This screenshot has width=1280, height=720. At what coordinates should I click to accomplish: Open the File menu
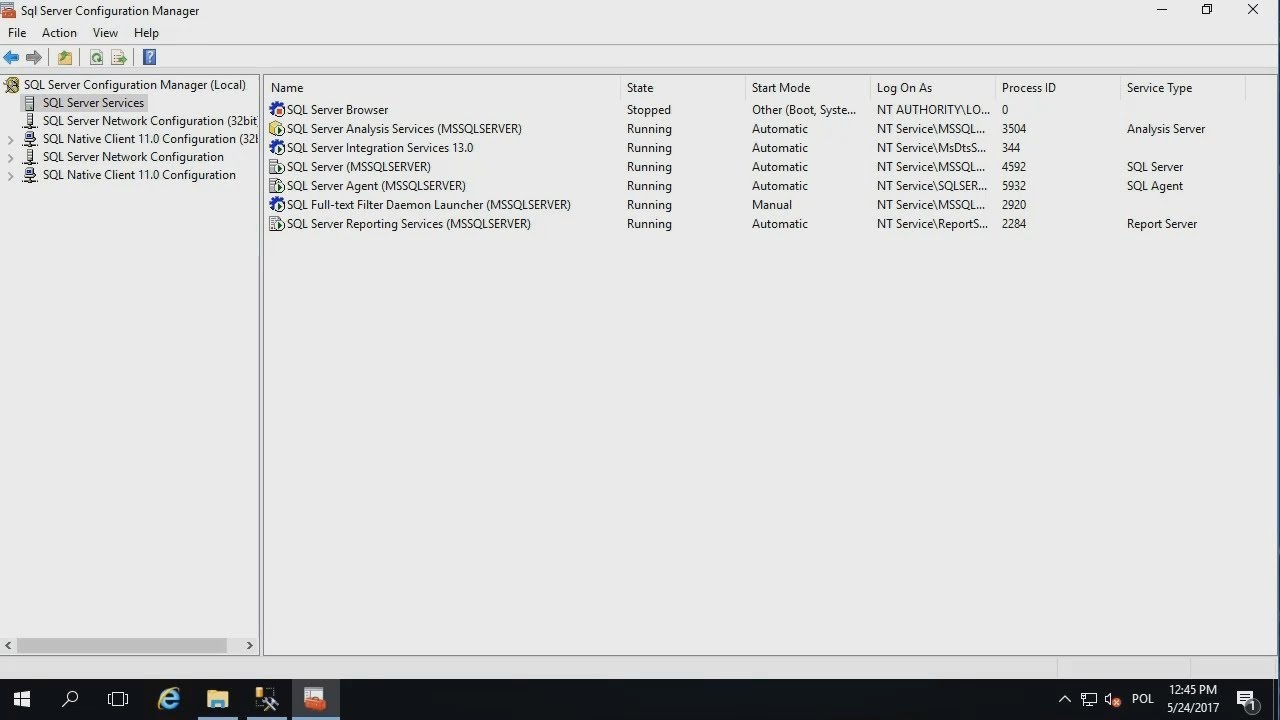coord(17,33)
